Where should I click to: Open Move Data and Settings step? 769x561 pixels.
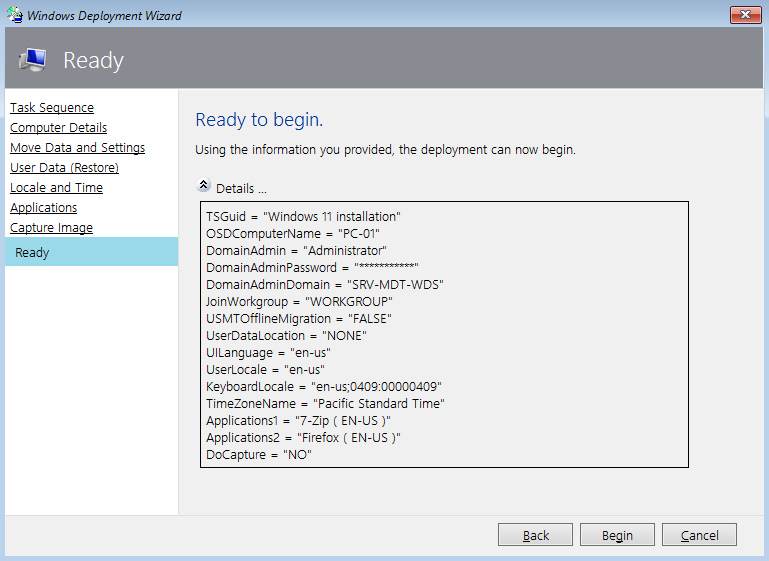(77, 148)
